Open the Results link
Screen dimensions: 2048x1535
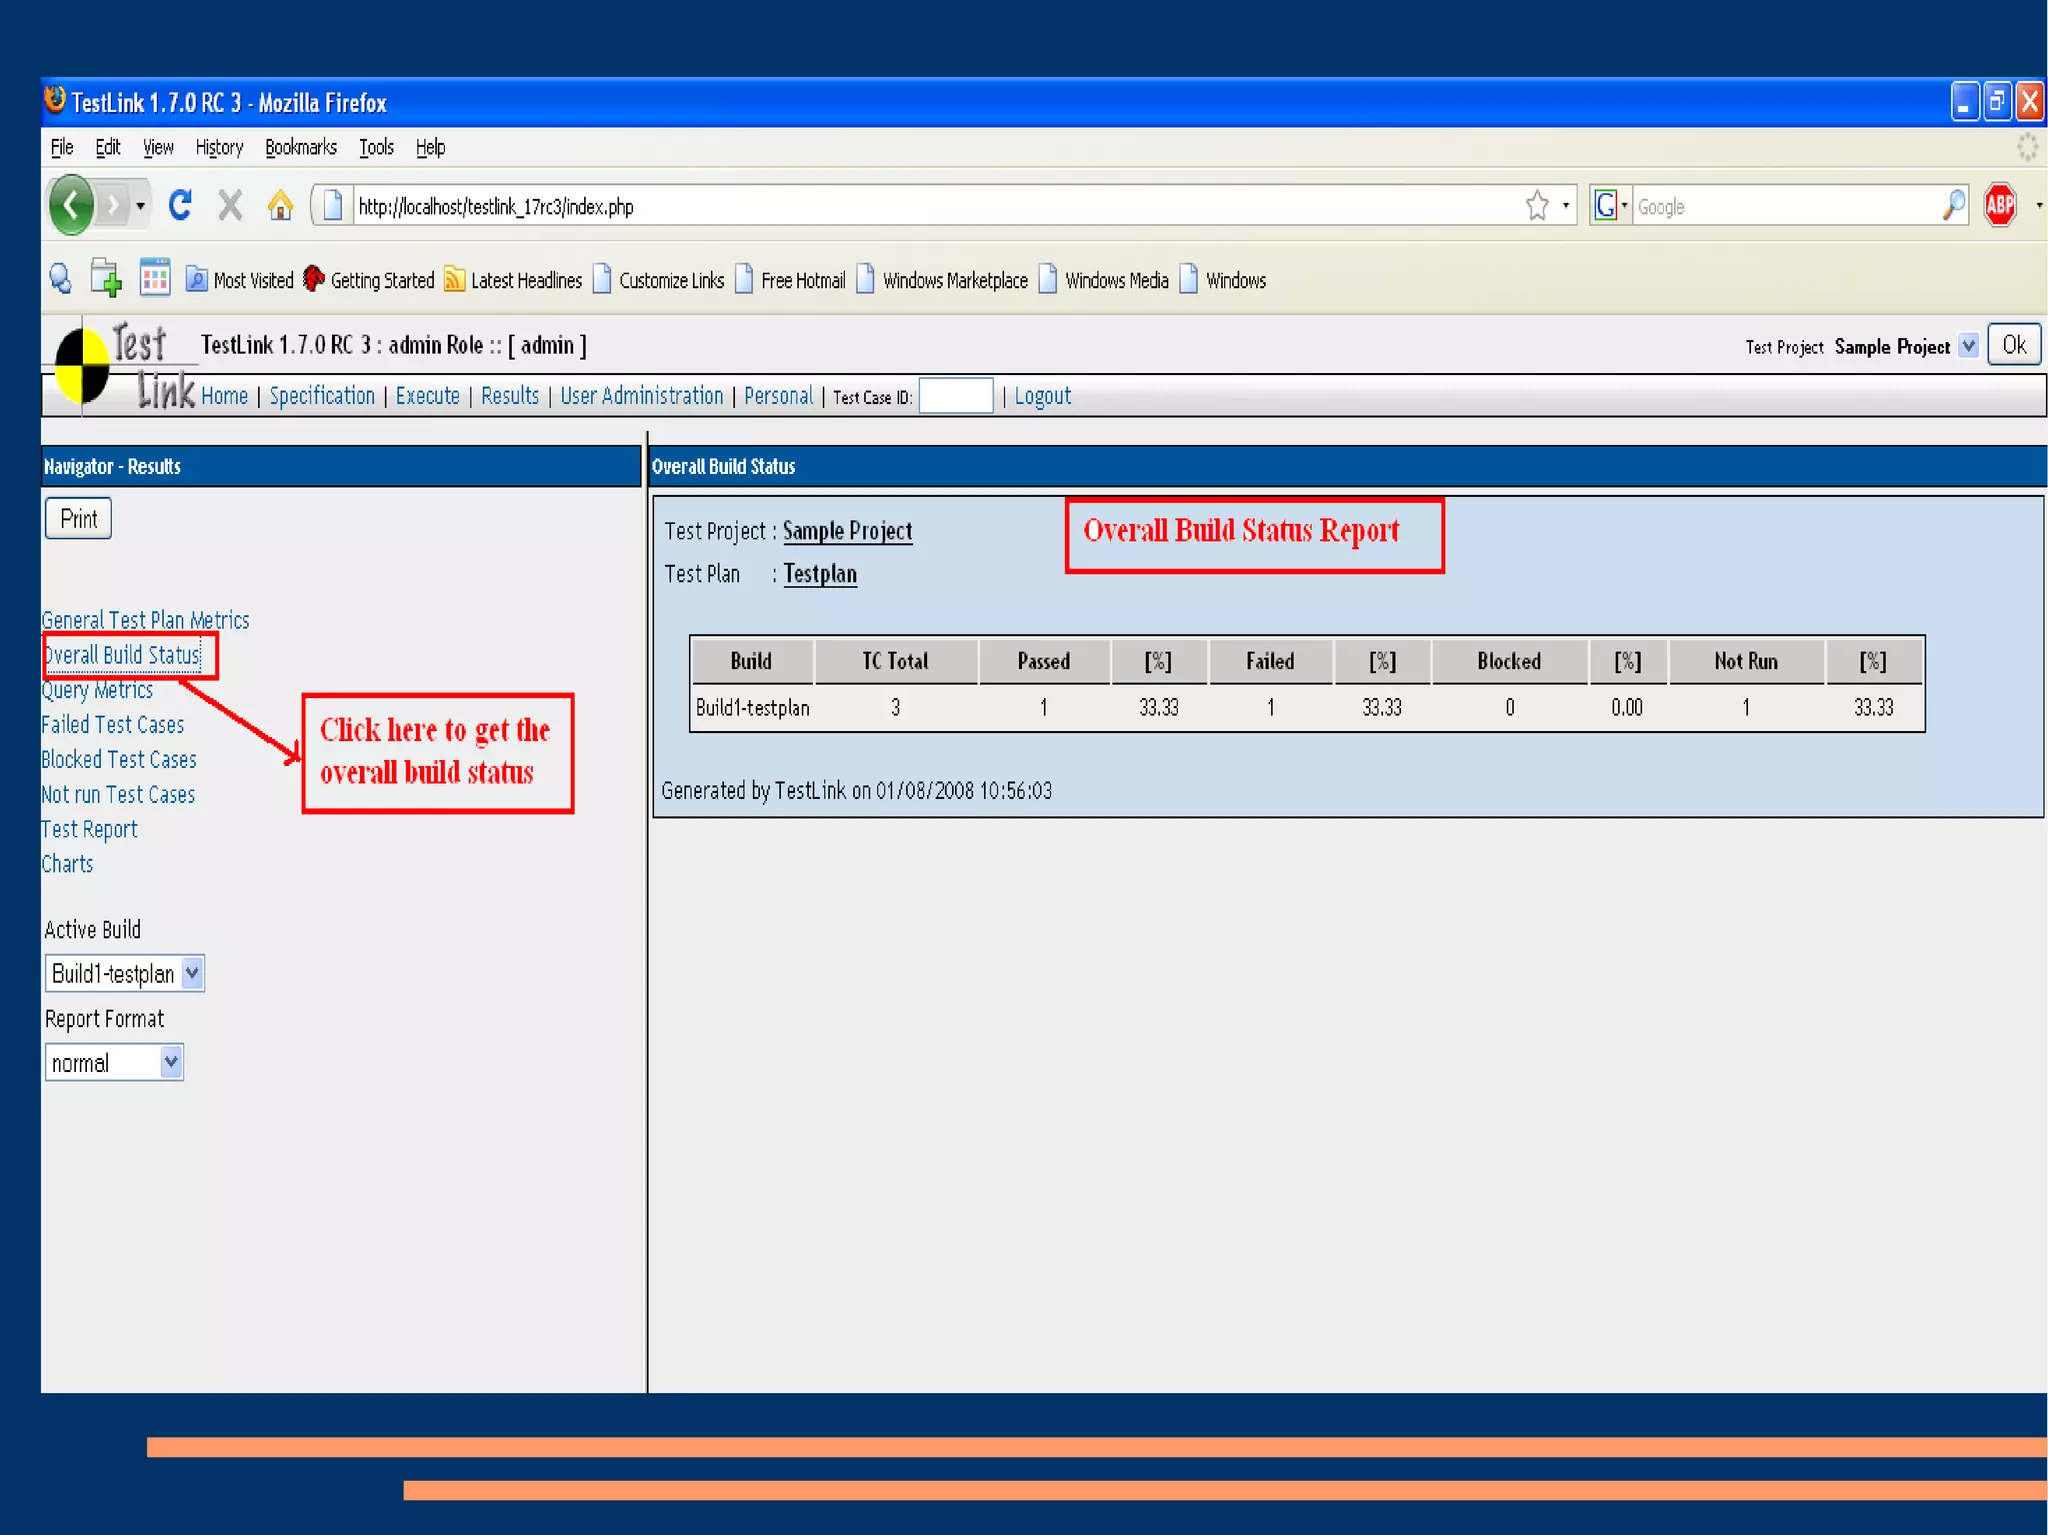(510, 396)
